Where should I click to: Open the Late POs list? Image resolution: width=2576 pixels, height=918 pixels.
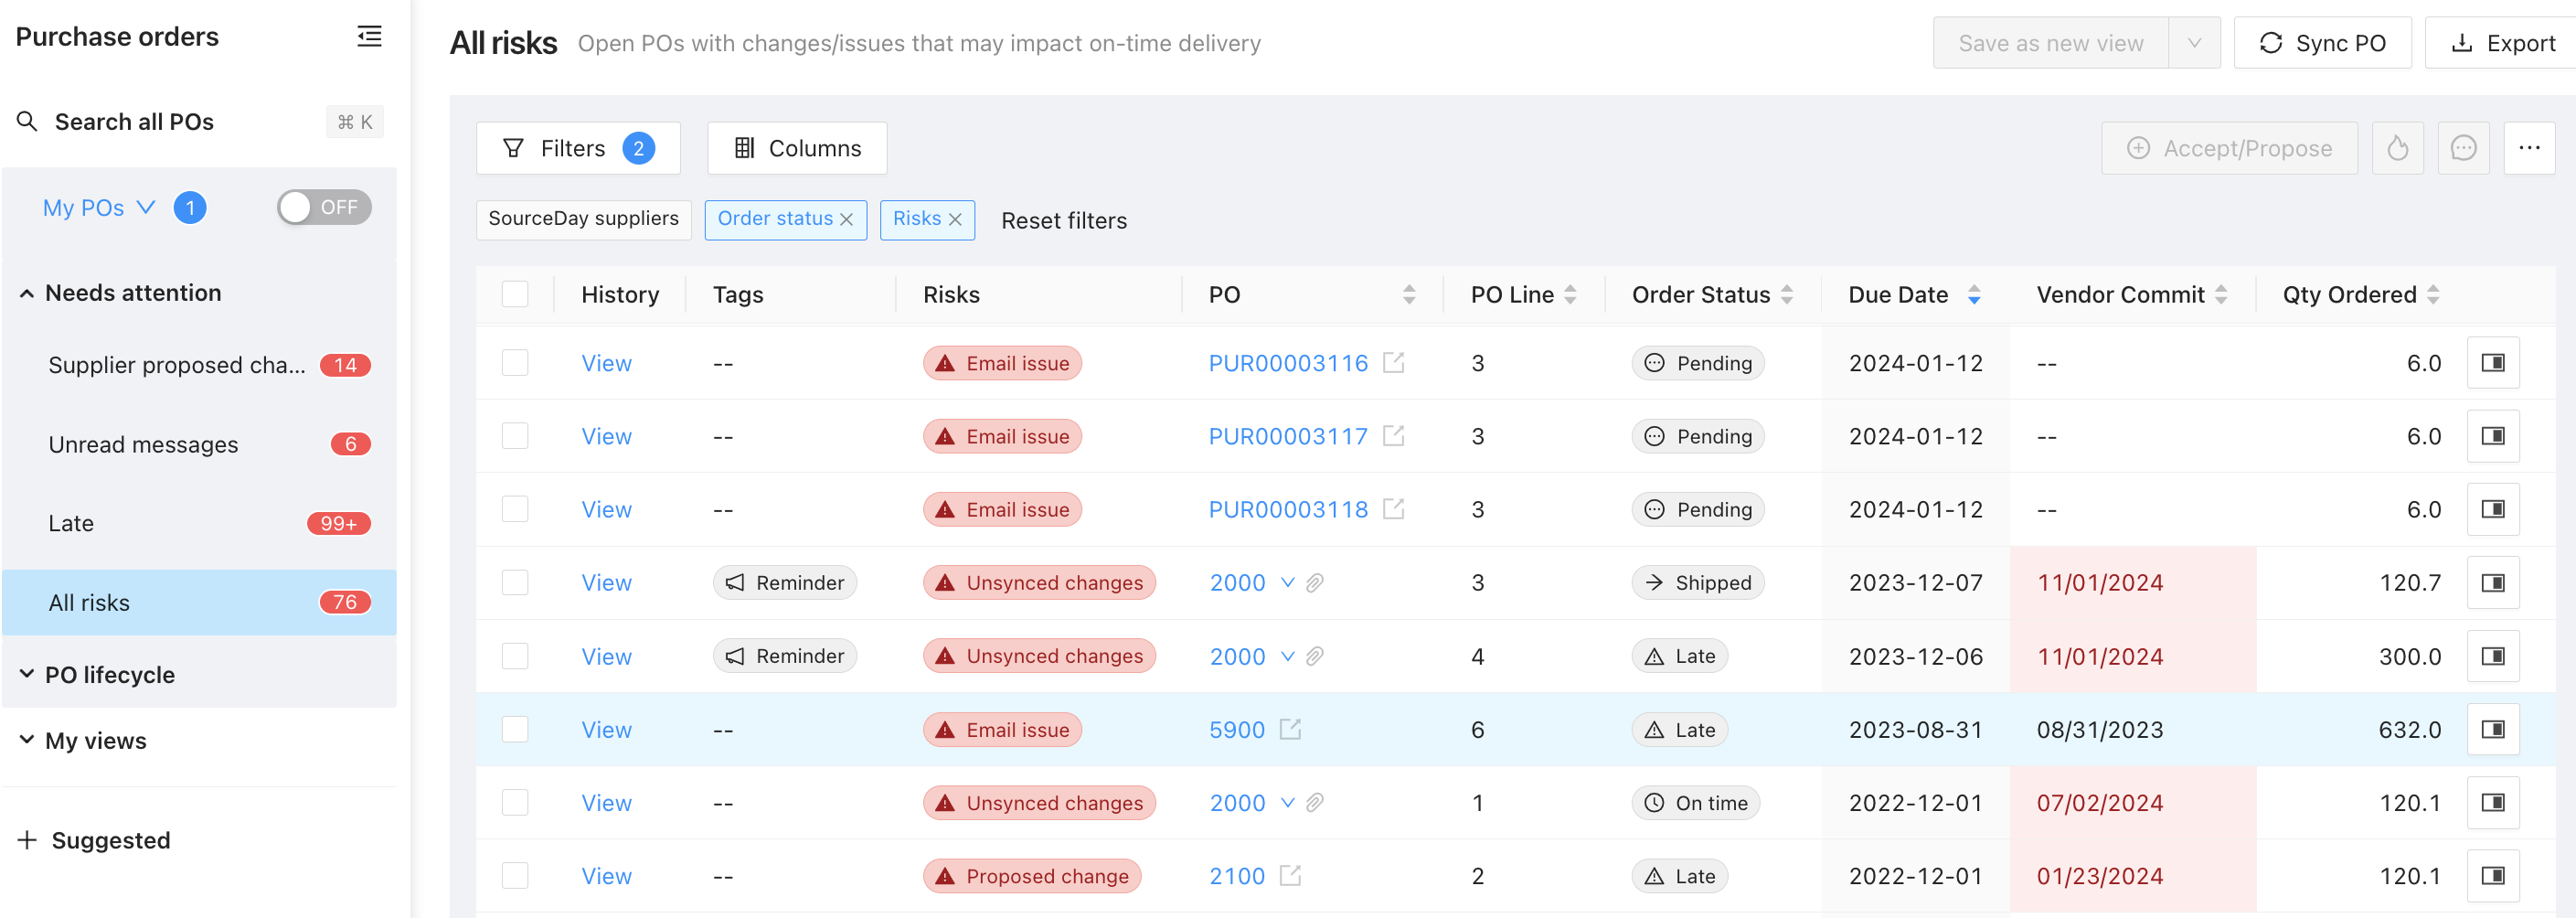click(x=199, y=523)
